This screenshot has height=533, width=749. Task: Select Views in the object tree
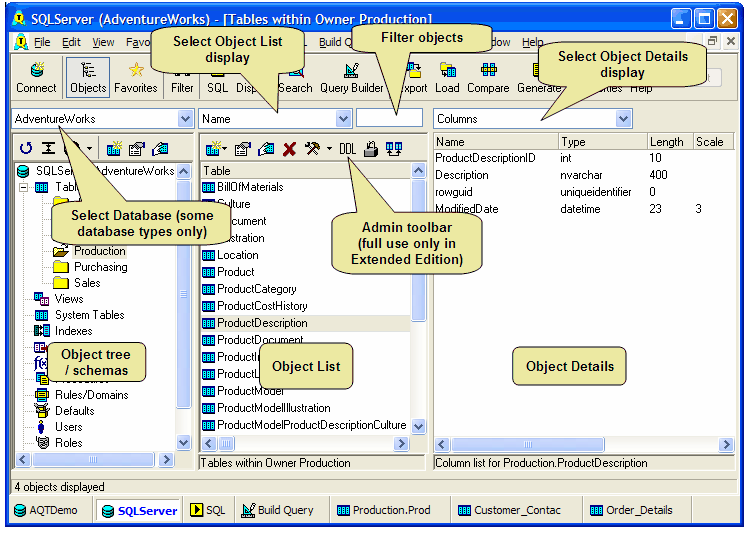tap(69, 299)
